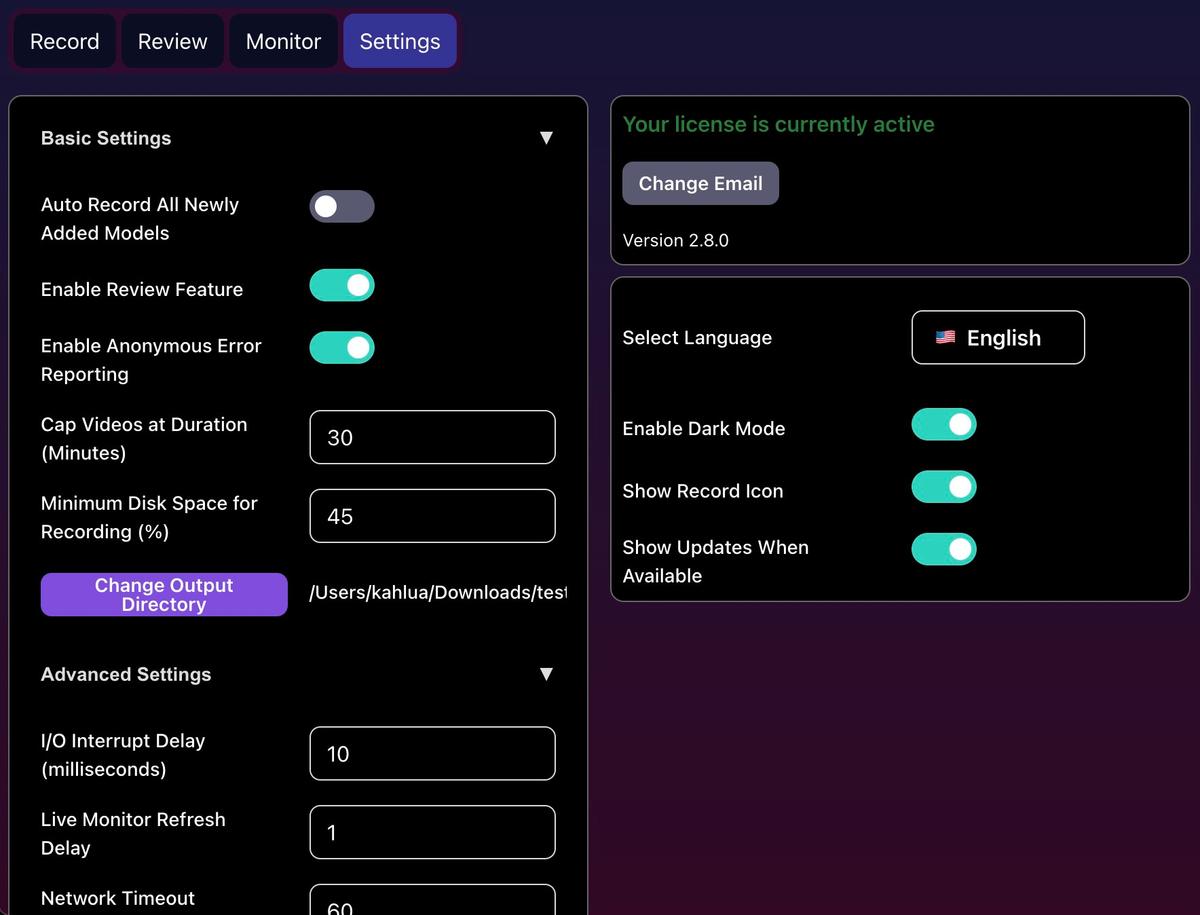Turn off Enable Review Feature switch
Image resolution: width=1200 pixels, height=915 pixels.
[x=342, y=285]
